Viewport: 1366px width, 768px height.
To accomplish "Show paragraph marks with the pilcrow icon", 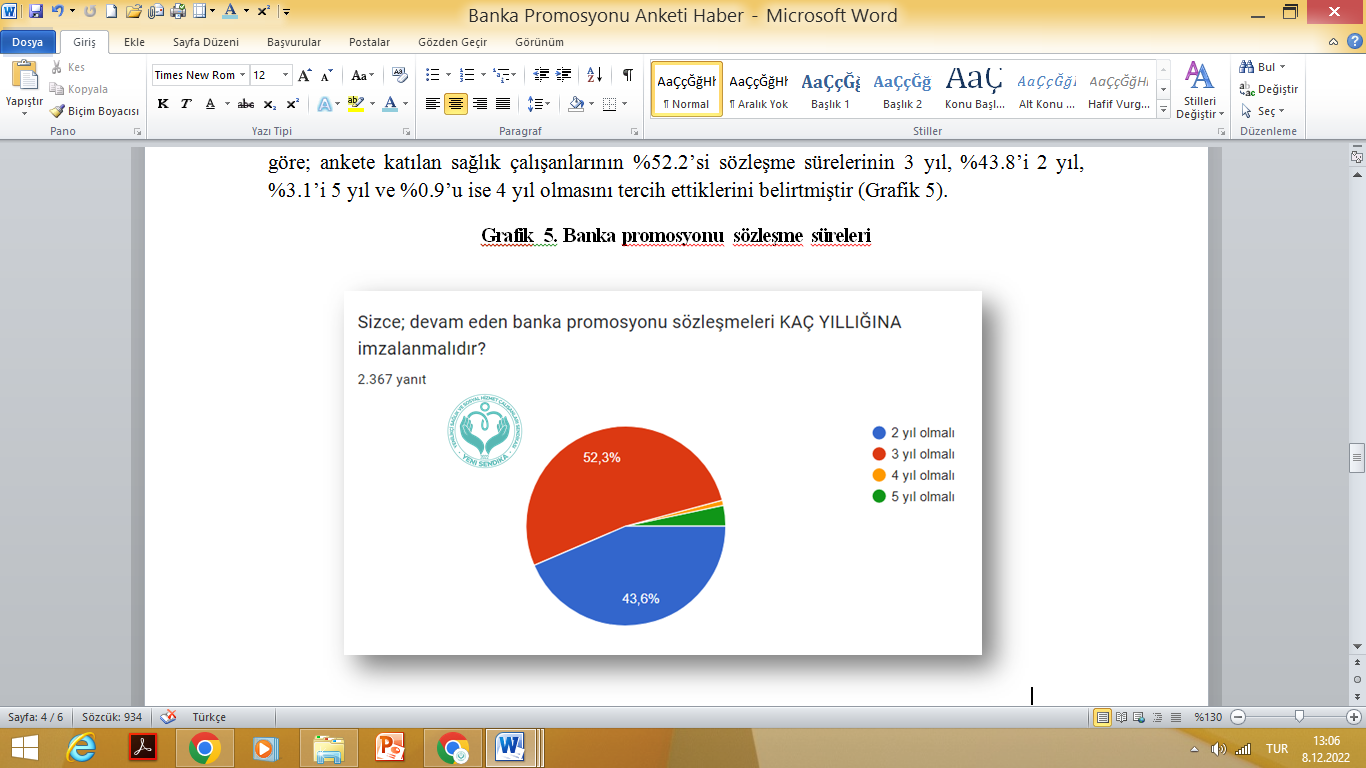I will tap(627, 75).
